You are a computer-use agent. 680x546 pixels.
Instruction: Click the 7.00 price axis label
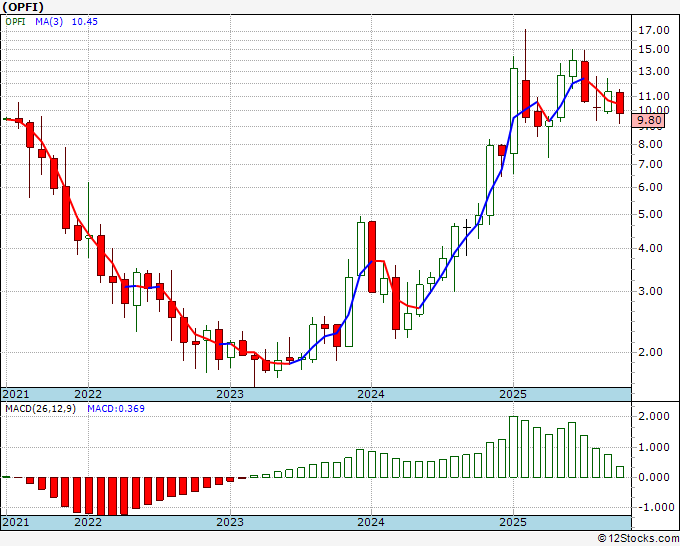coord(651,164)
